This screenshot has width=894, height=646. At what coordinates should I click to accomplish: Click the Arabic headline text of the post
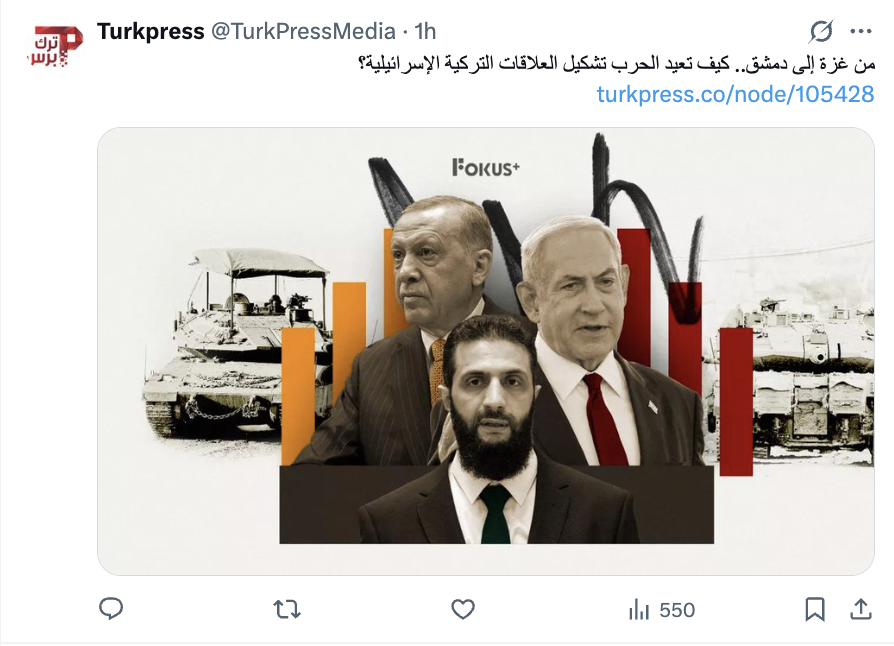pyautogui.click(x=616, y=63)
